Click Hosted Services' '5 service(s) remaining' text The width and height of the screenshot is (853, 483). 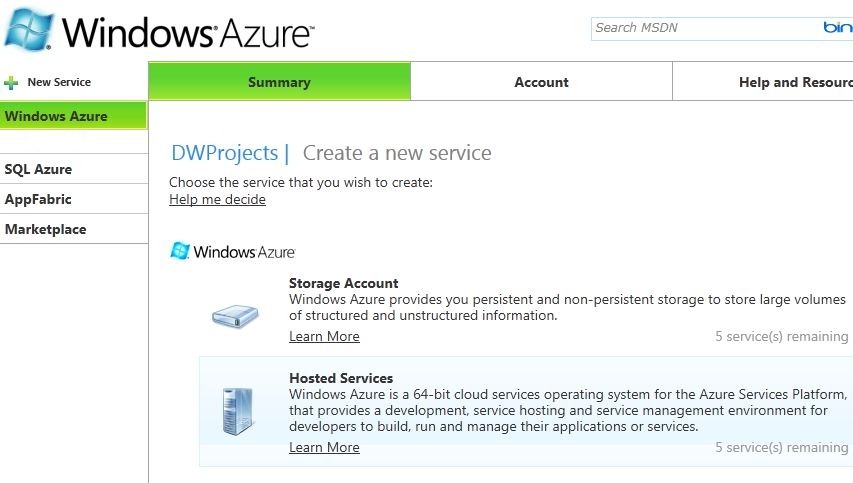click(781, 448)
